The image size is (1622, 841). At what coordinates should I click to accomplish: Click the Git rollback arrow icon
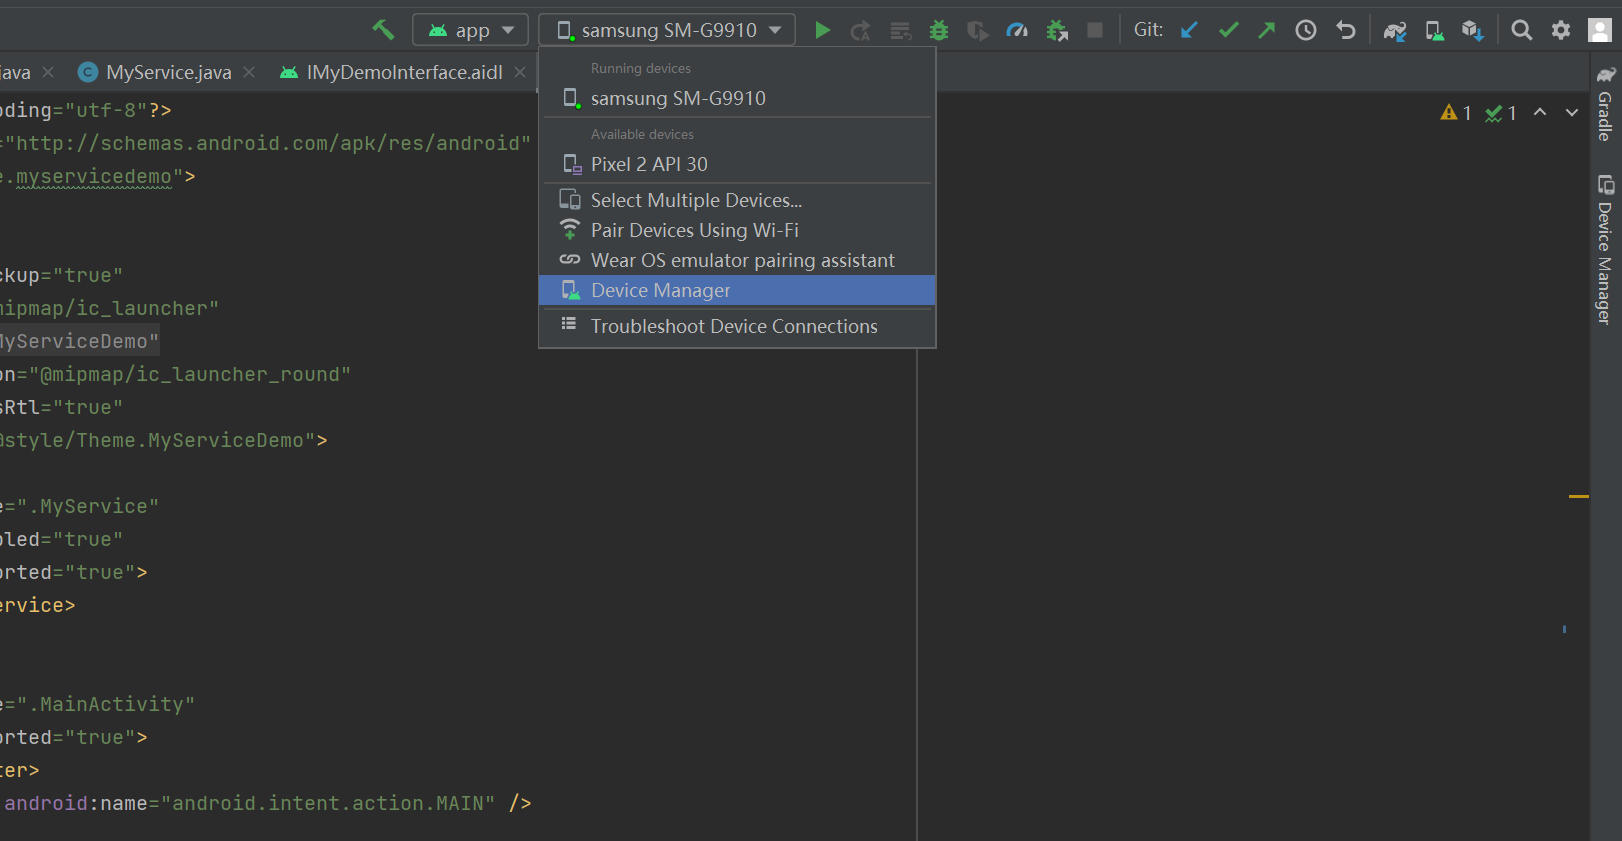(x=1346, y=30)
